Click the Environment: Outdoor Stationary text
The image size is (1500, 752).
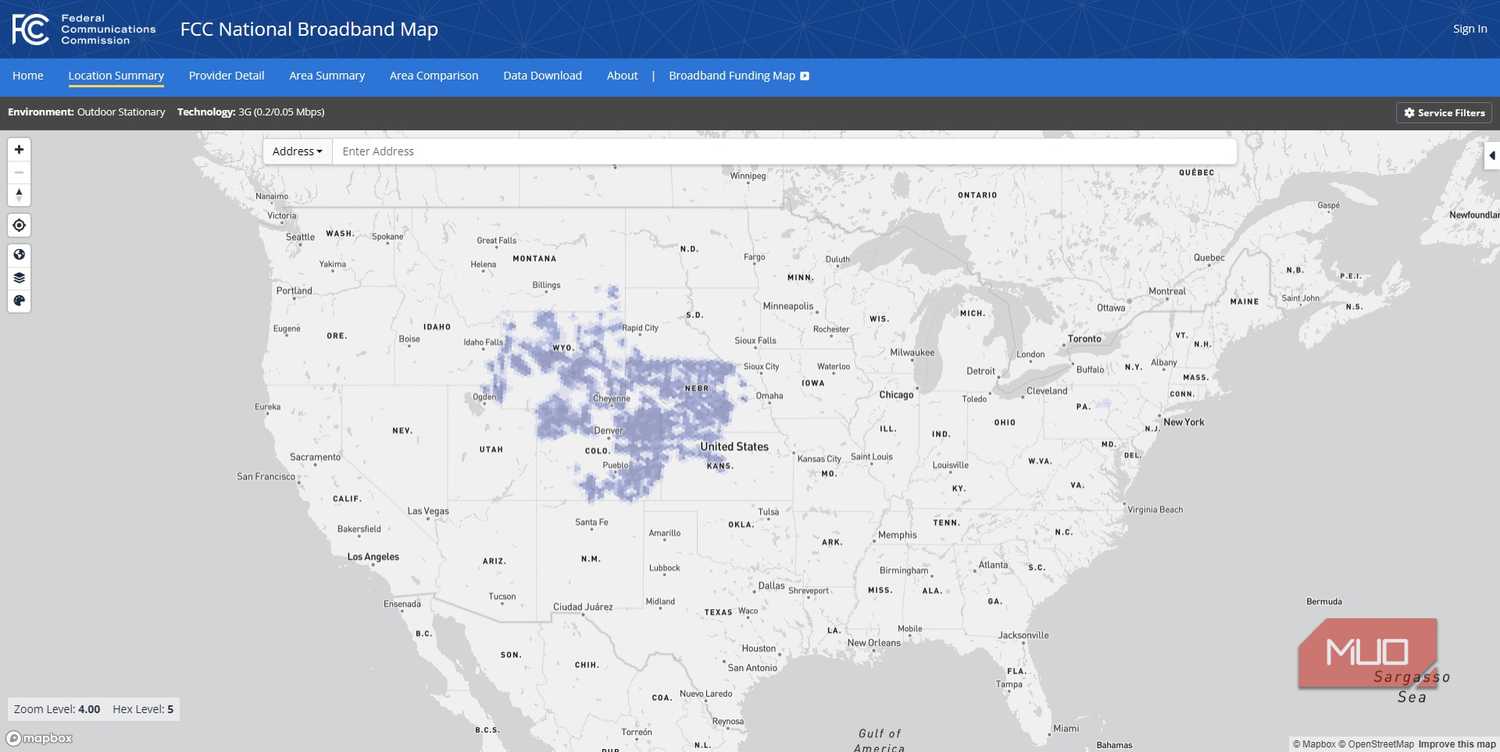[x=86, y=112]
